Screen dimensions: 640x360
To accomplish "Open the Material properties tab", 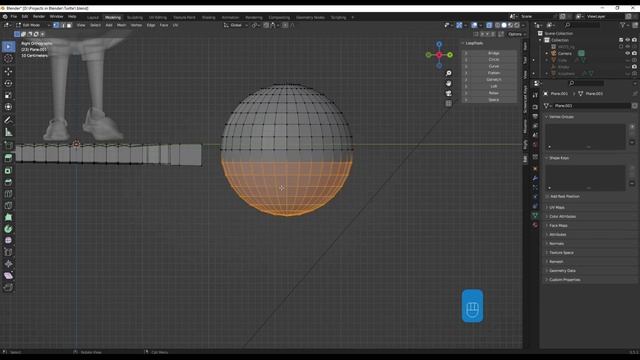I will 535,225.
